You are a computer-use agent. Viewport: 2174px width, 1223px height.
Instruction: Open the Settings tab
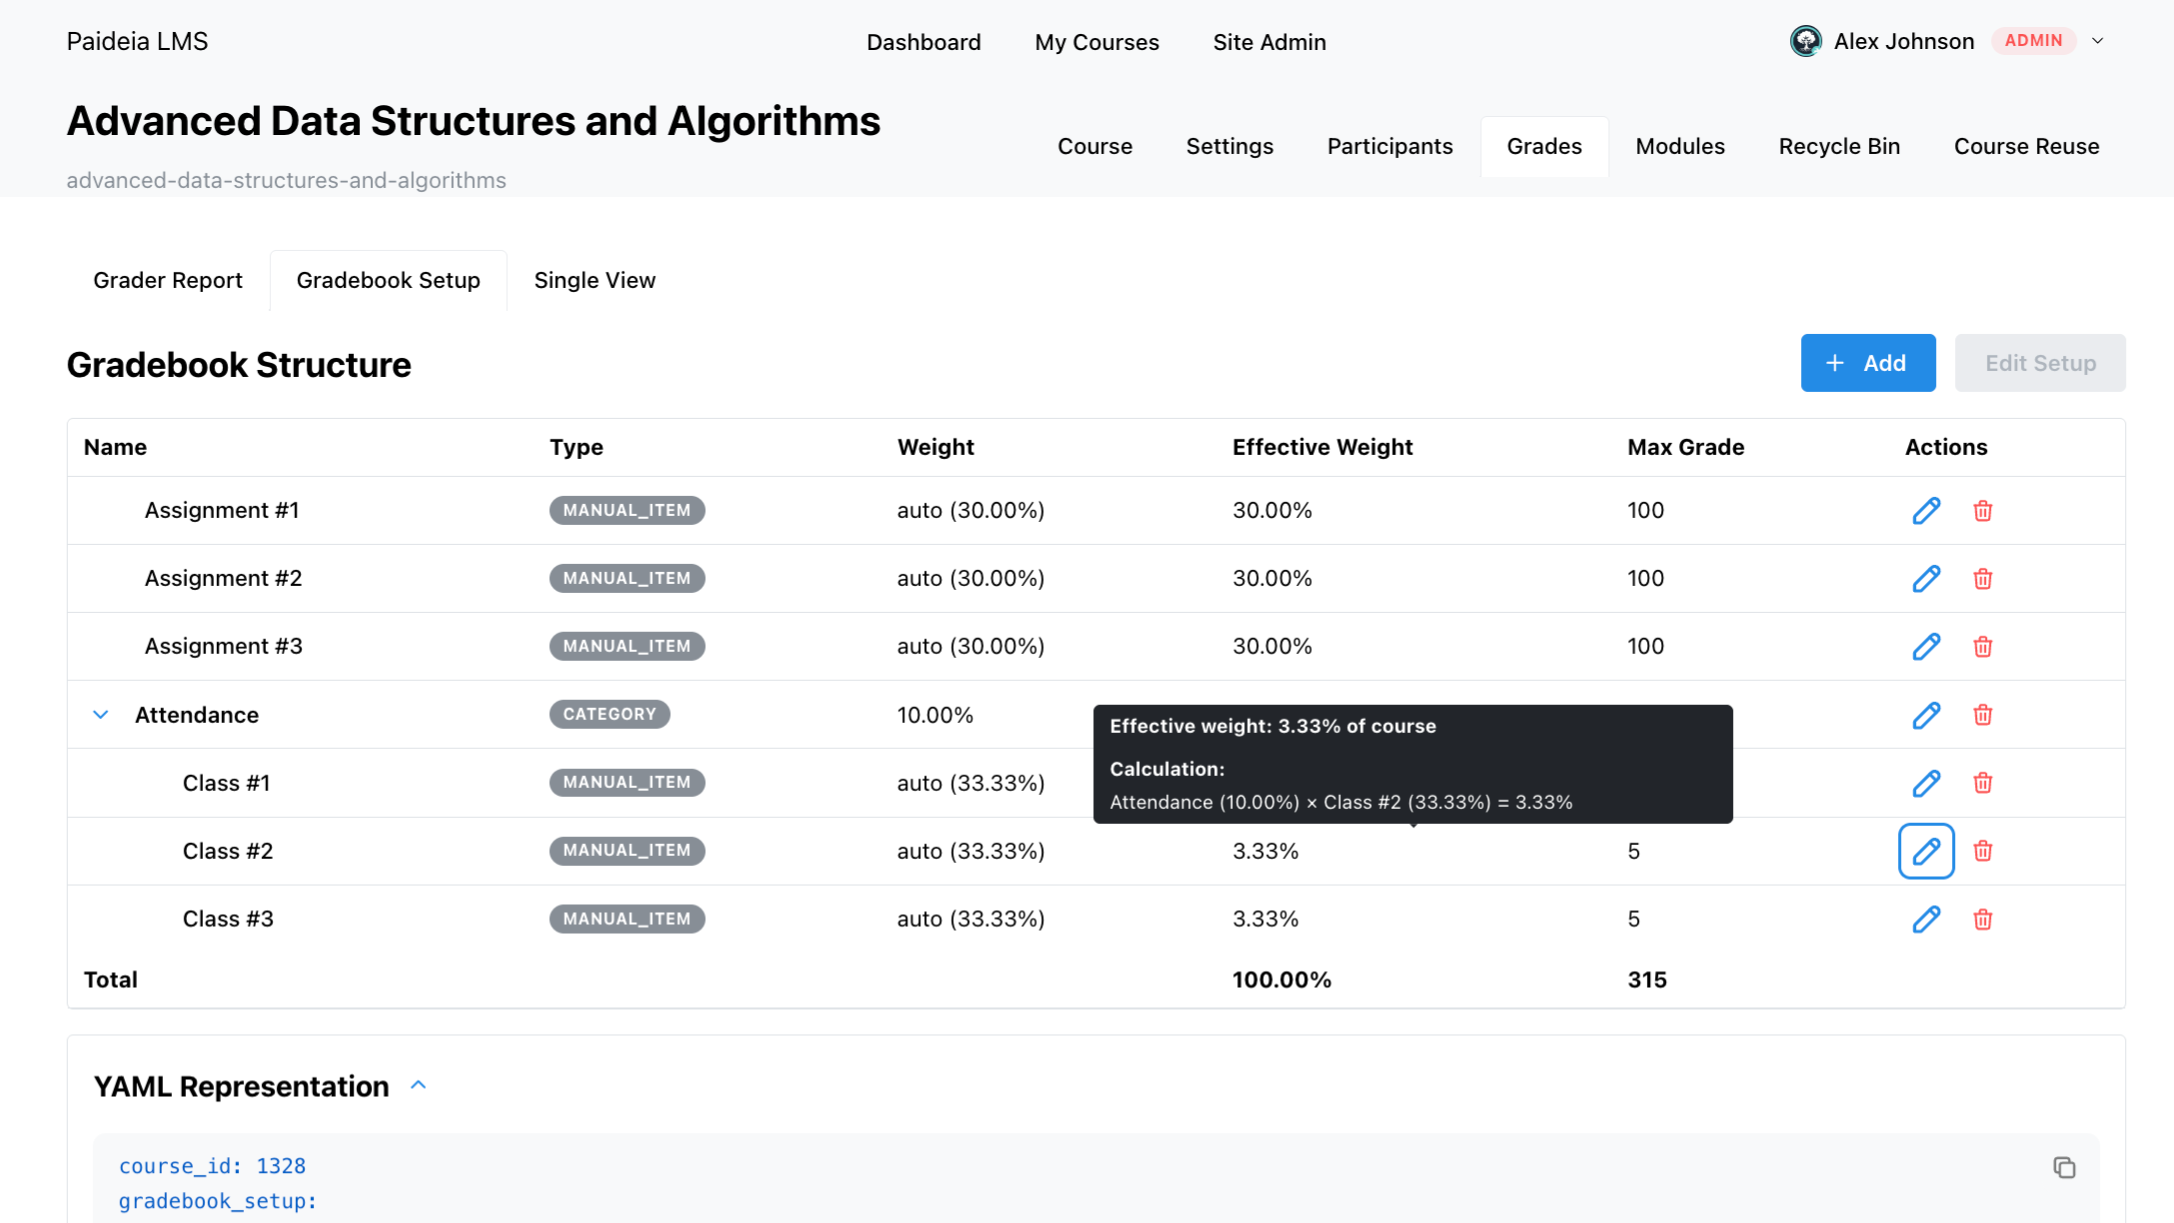point(1229,146)
